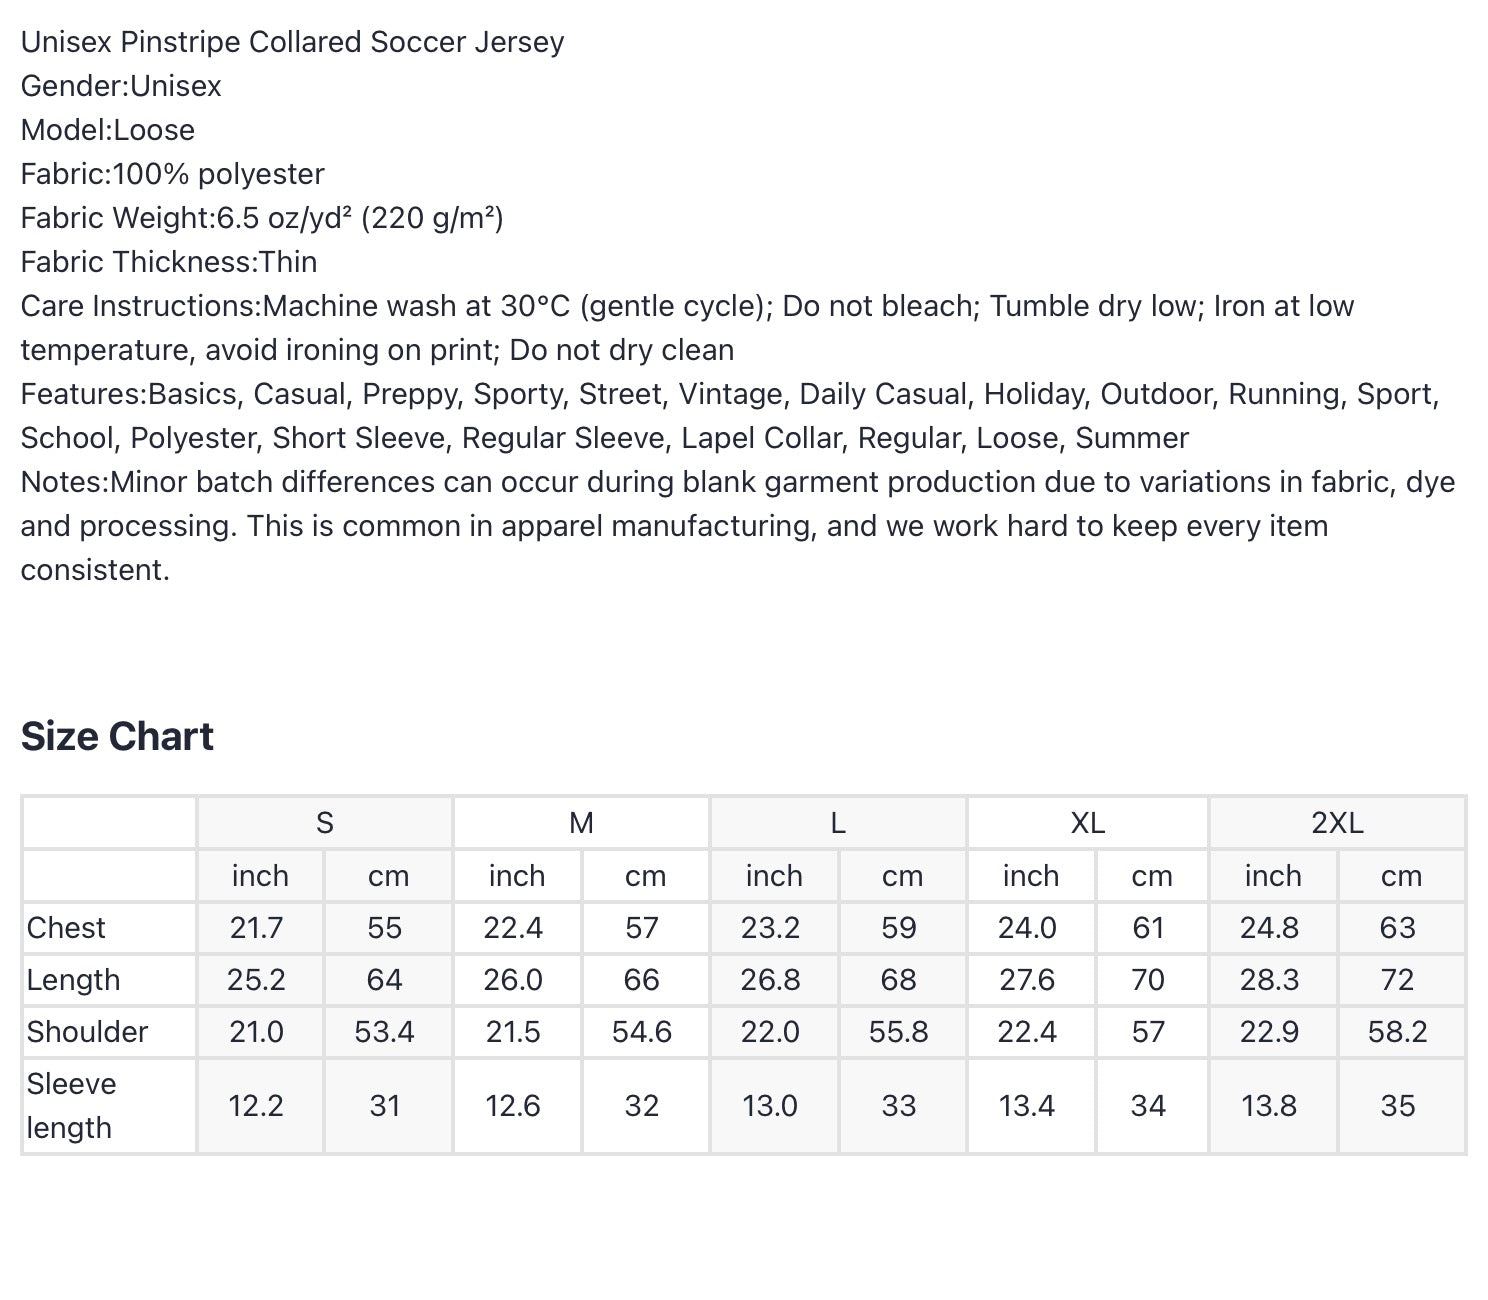Select the XL size column header
The height and width of the screenshot is (1300, 1488).
tap(1088, 823)
